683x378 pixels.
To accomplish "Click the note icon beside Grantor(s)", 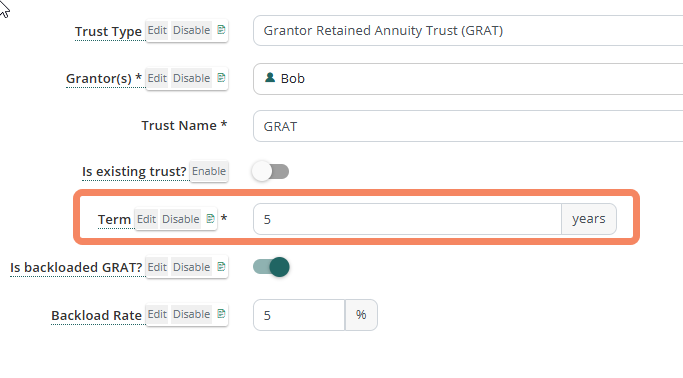I will 221,78.
